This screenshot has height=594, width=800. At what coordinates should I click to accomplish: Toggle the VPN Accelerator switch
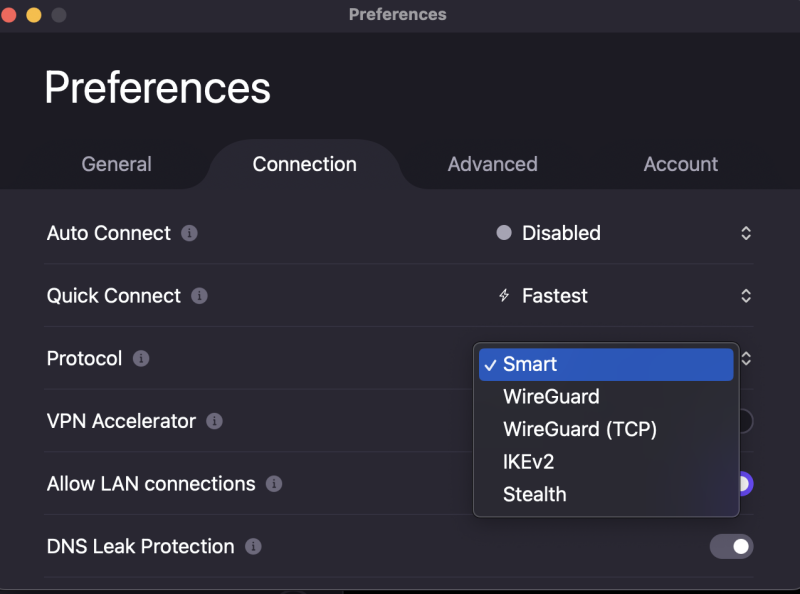pos(745,422)
